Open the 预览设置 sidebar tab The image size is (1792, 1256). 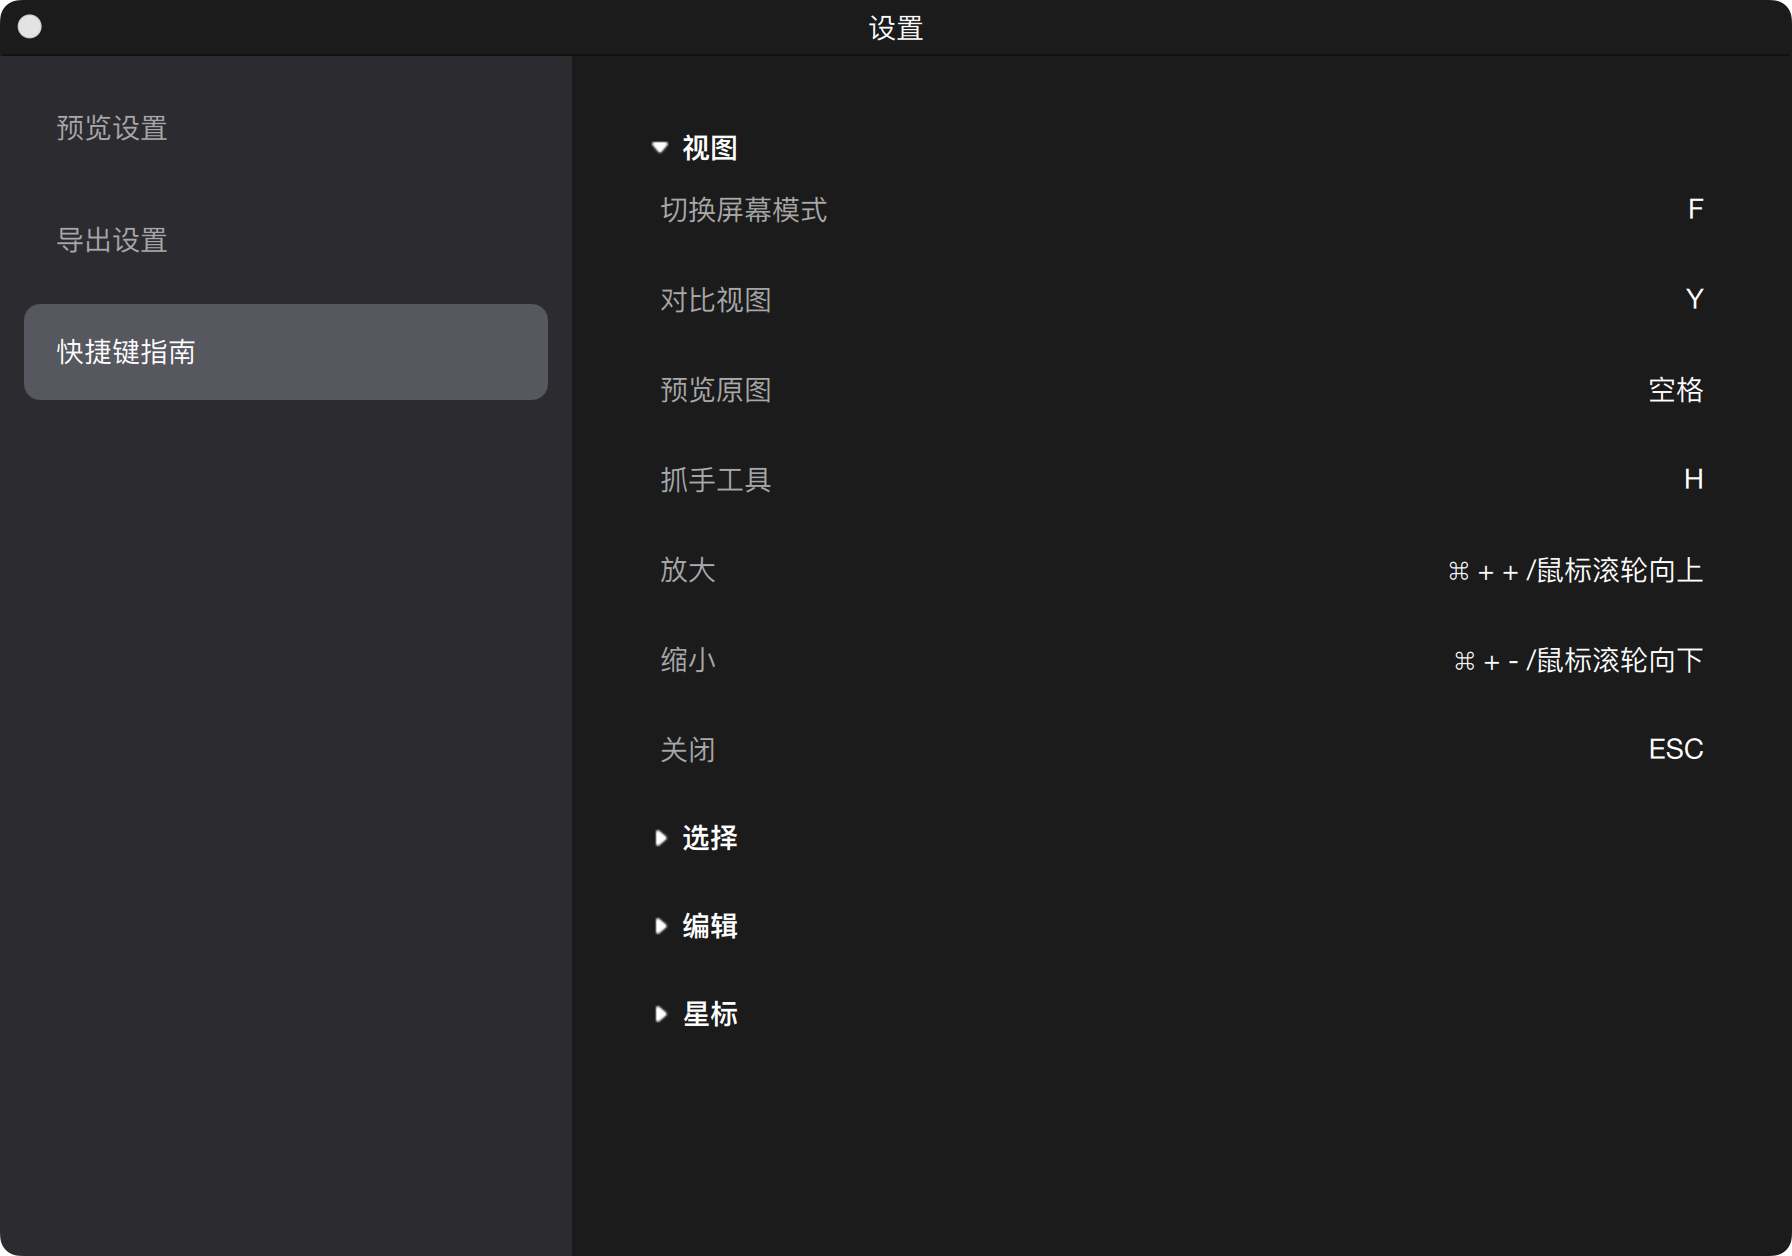(112, 128)
